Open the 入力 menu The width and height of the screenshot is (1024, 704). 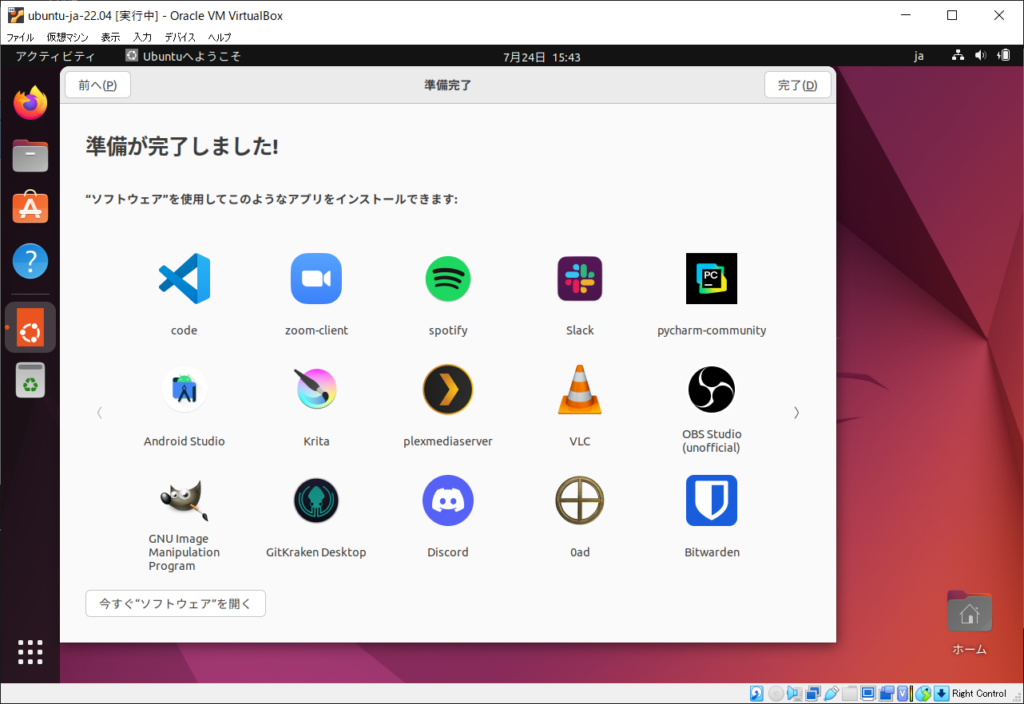click(142, 37)
